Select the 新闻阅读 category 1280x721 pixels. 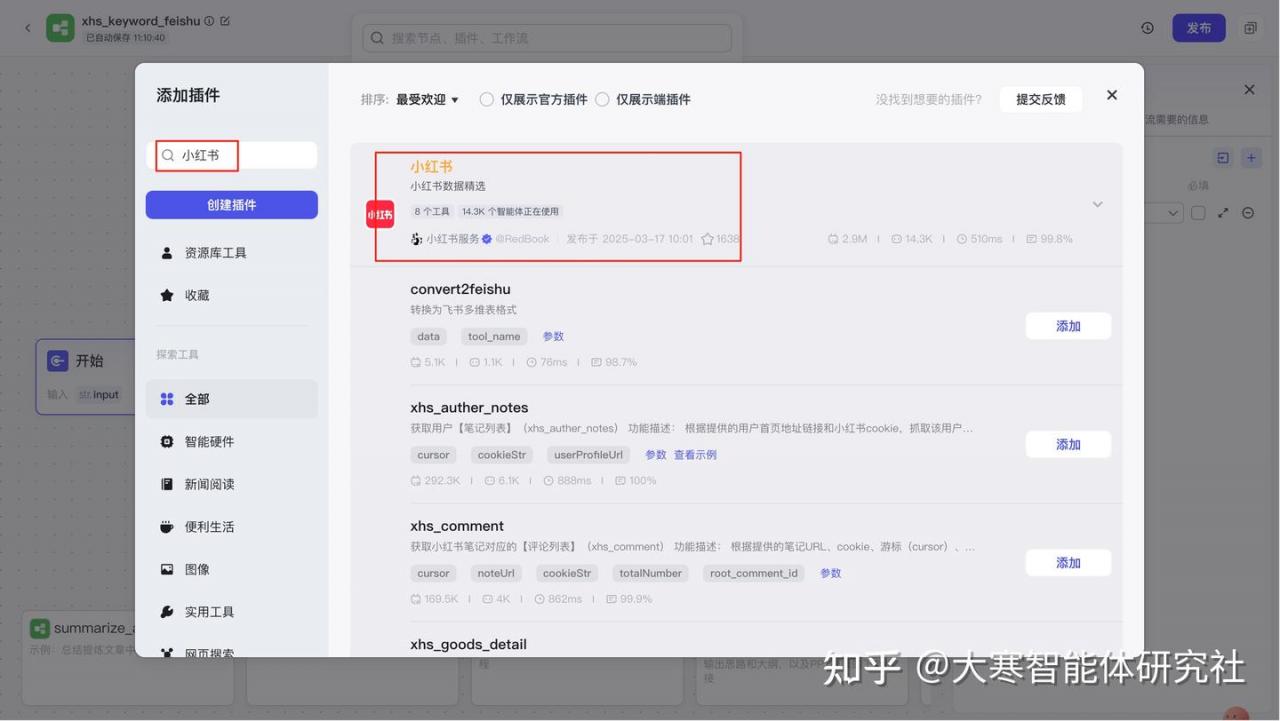[232, 484]
